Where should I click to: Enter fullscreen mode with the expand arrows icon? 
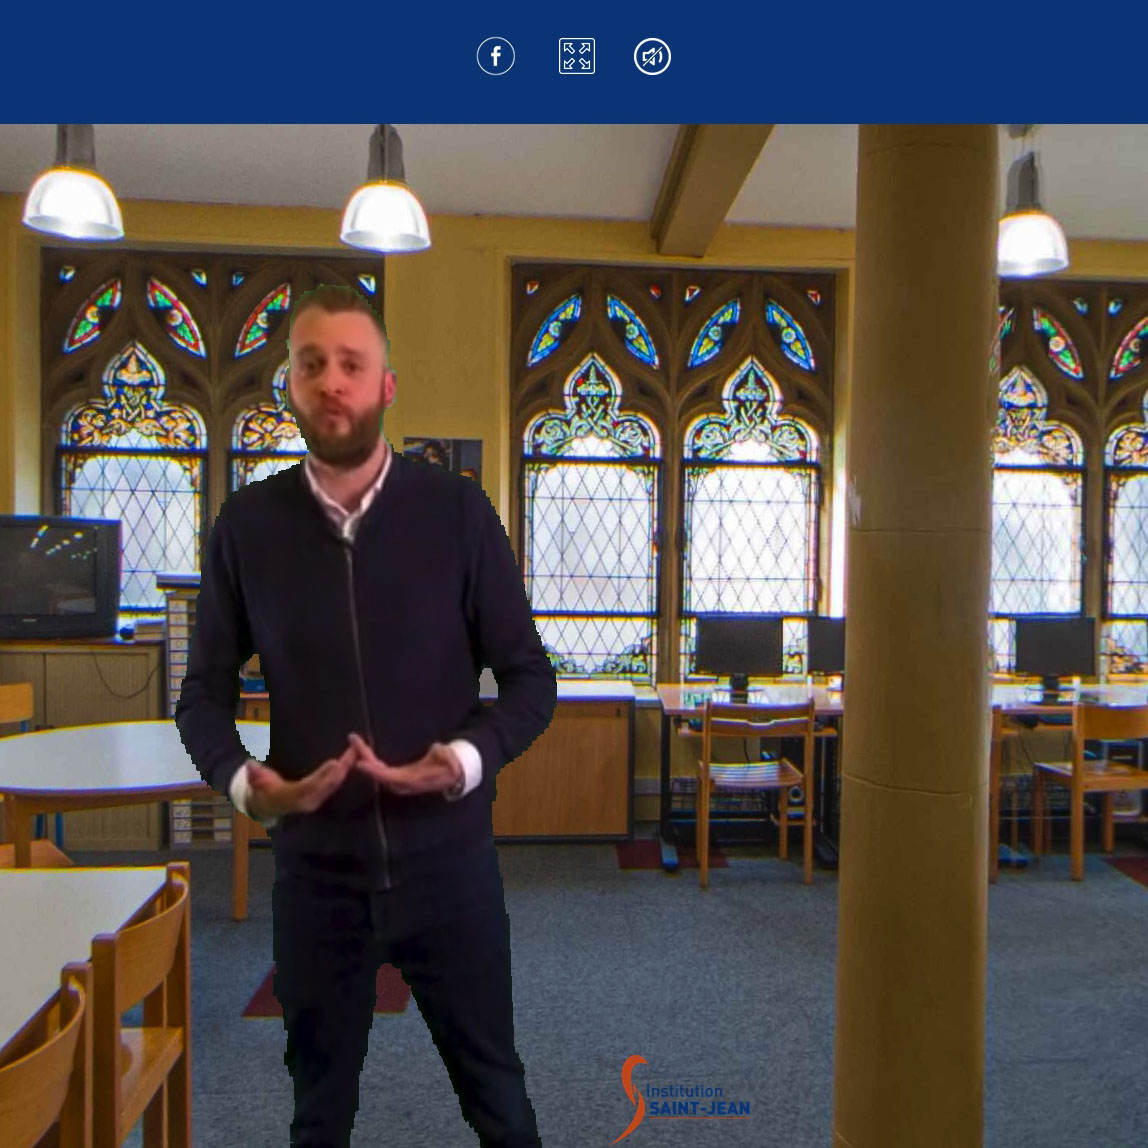[x=577, y=56]
